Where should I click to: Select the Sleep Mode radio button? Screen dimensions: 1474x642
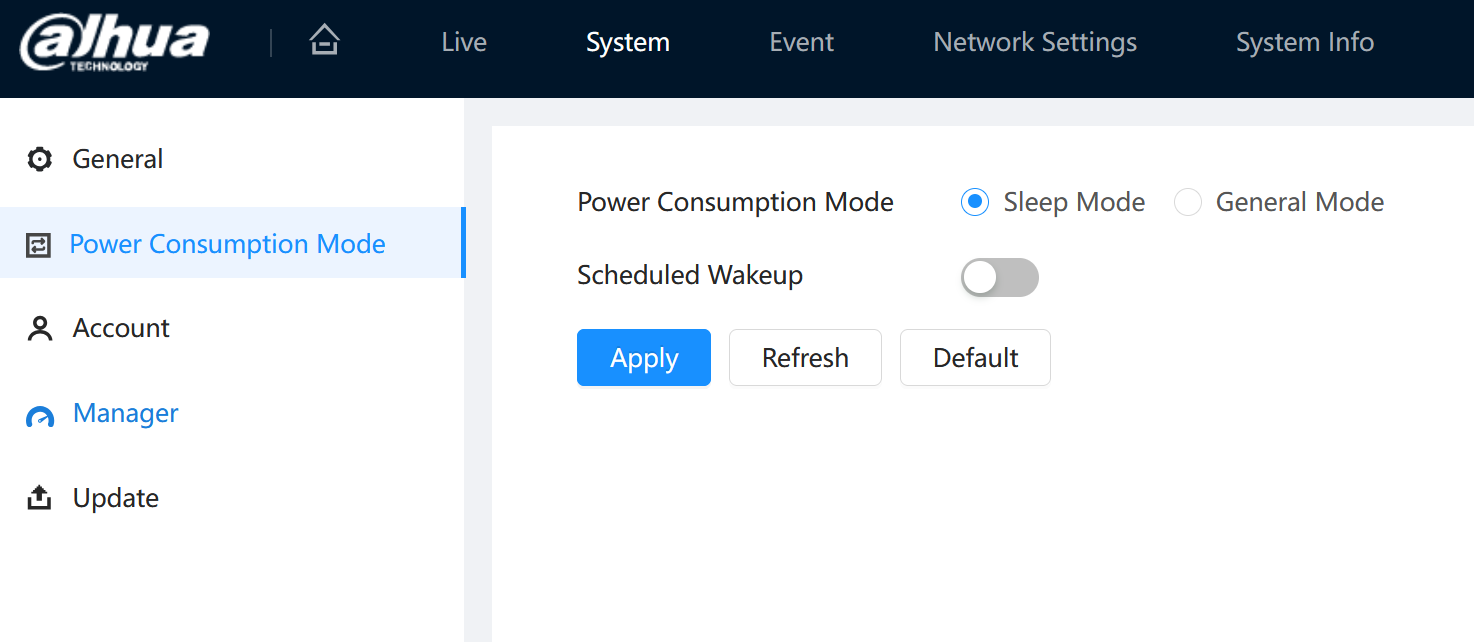(x=975, y=202)
